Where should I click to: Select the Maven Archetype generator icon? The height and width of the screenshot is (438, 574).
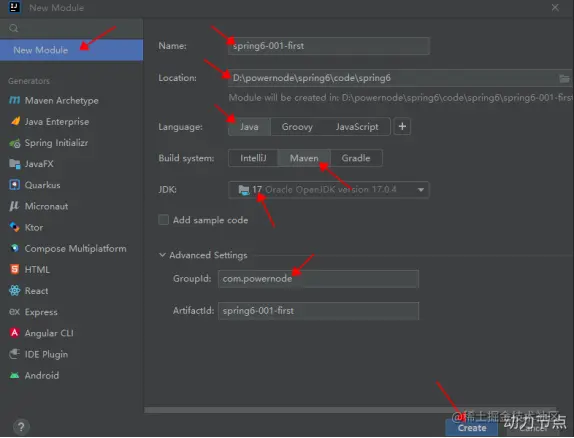click(x=14, y=100)
